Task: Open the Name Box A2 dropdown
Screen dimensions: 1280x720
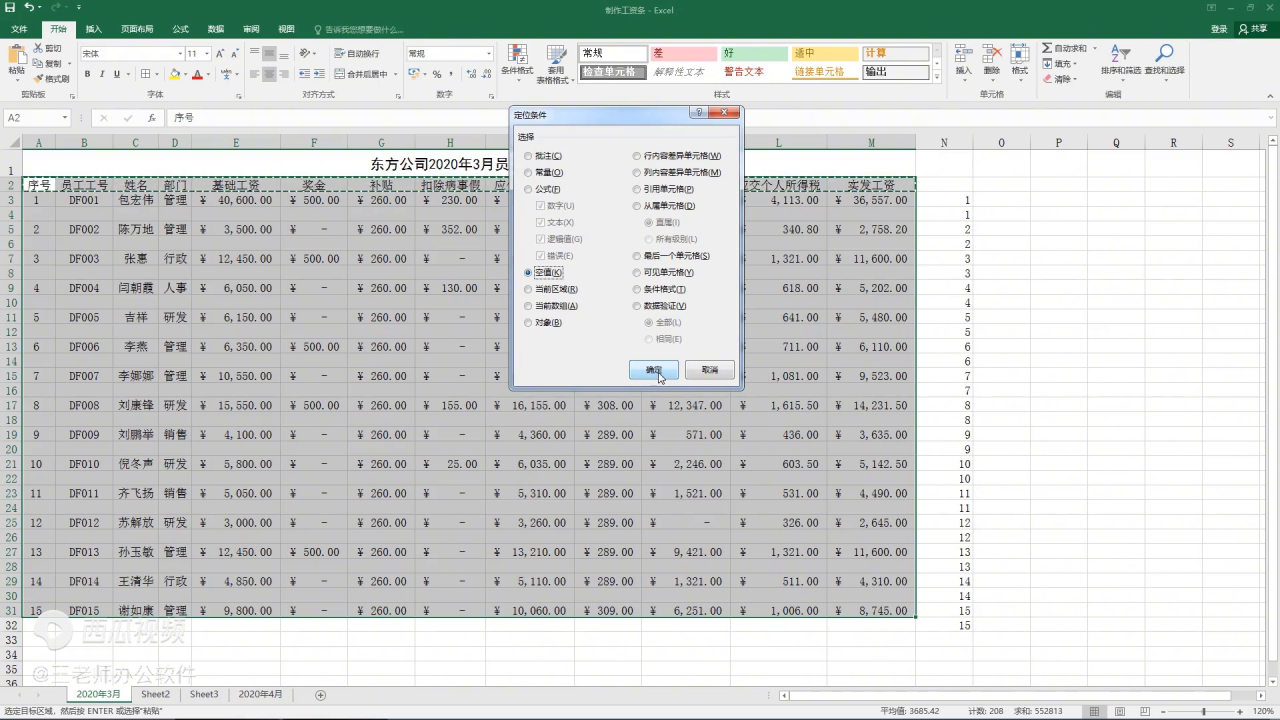Action: pyautogui.click(x=65, y=117)
